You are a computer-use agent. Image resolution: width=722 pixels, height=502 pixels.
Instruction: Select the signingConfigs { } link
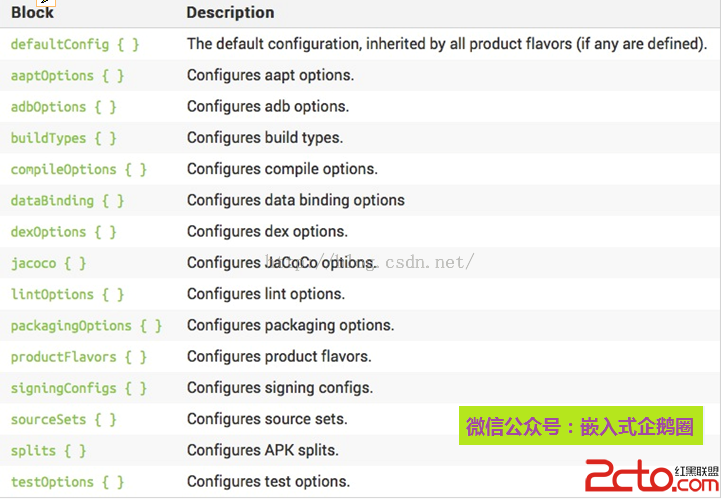[x=79, y=388]
